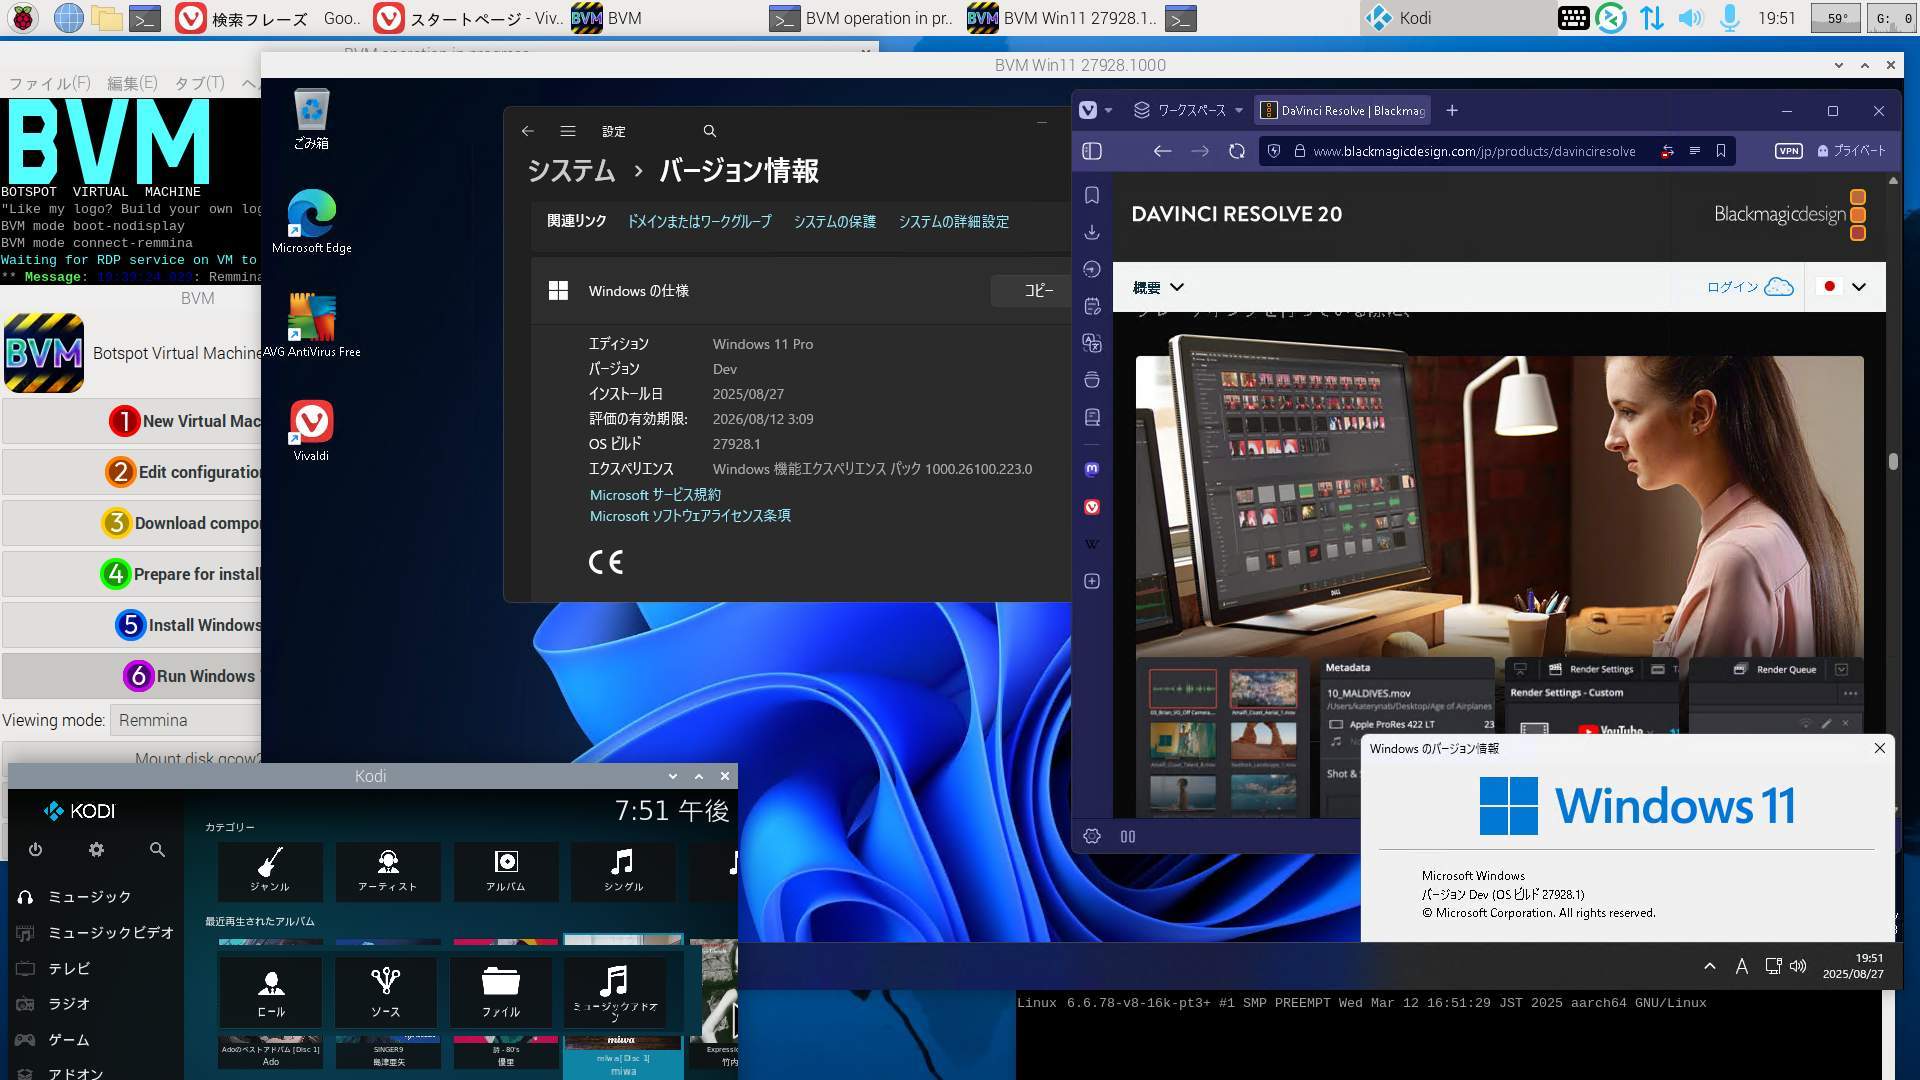
Task: Click Vivaldi URL address field
Action: 1474,151
